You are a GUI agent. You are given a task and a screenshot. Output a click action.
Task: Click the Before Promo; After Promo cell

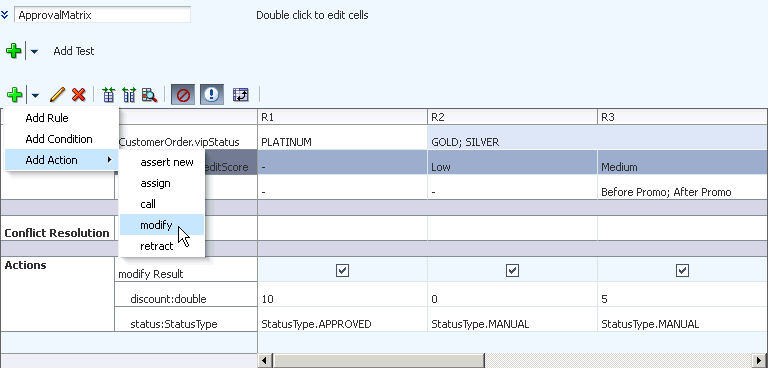point(683,187)
